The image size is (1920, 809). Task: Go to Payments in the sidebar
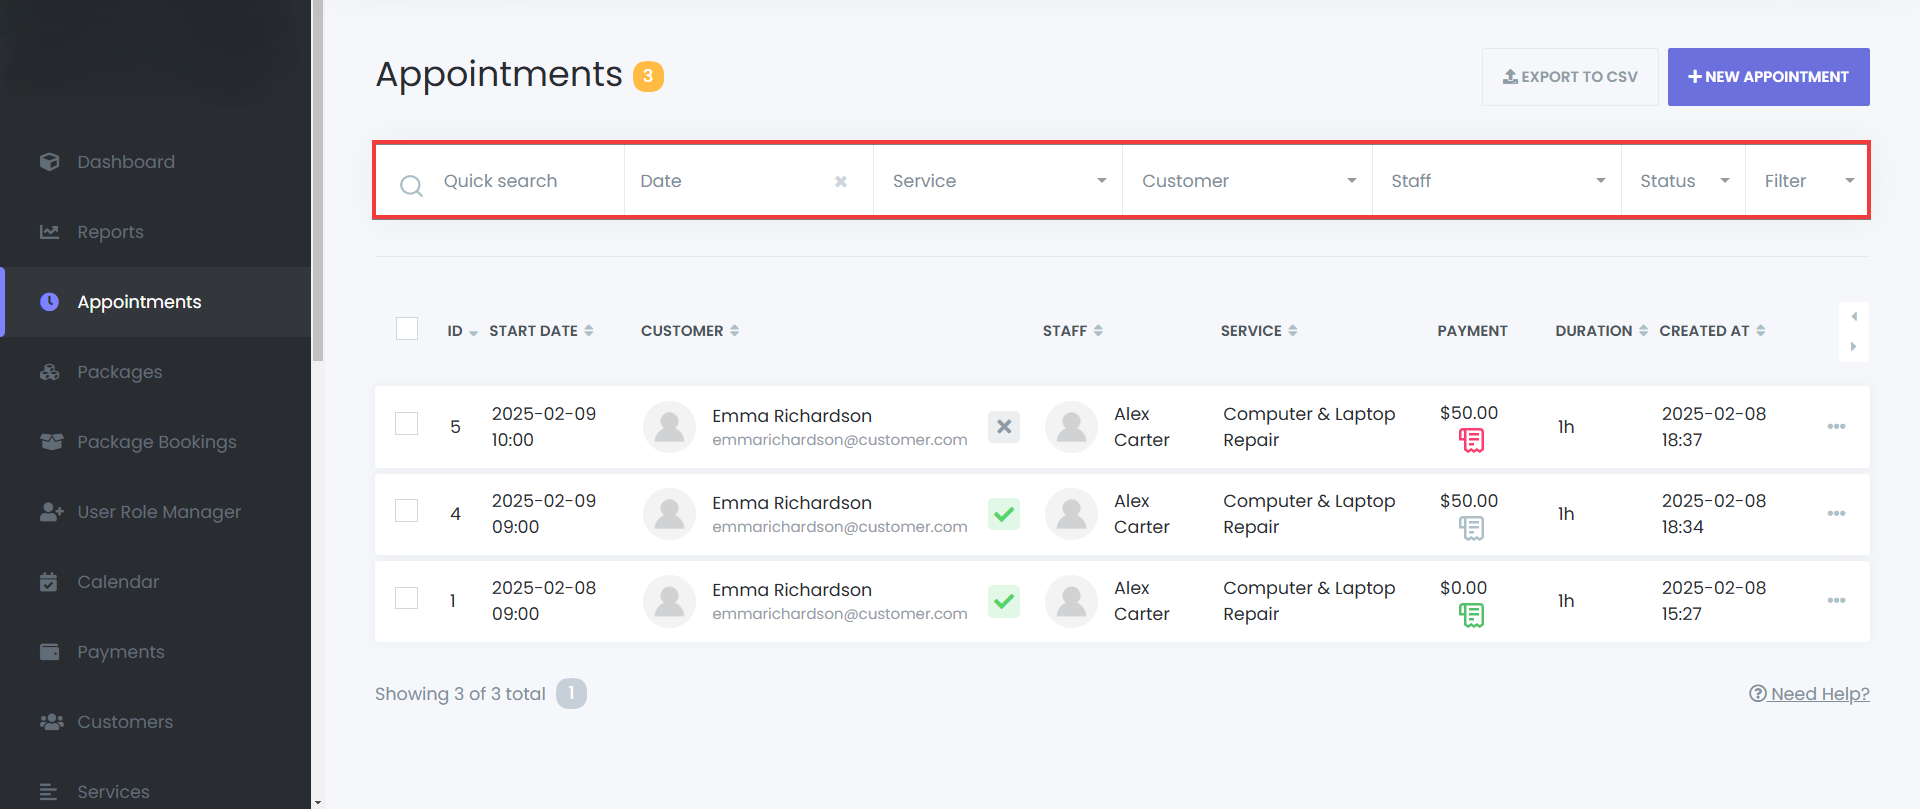pyautogui.click(x=121, y=652)
